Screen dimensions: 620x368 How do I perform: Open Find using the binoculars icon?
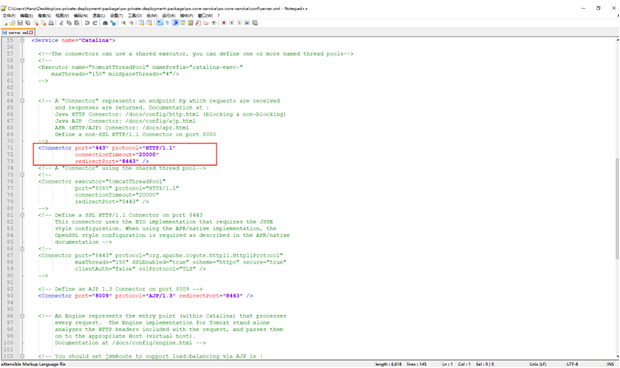click(x=105, y=23)
